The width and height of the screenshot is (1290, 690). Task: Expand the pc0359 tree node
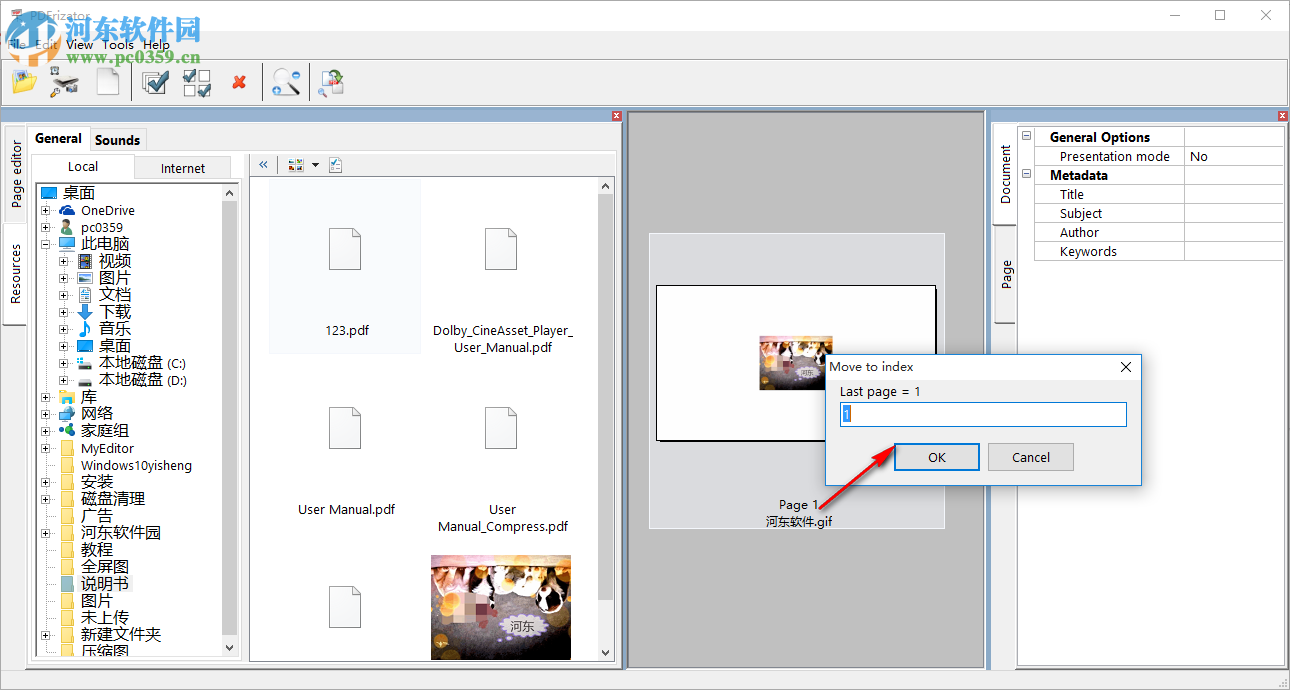pyautogui.click(x=45, y=227)
